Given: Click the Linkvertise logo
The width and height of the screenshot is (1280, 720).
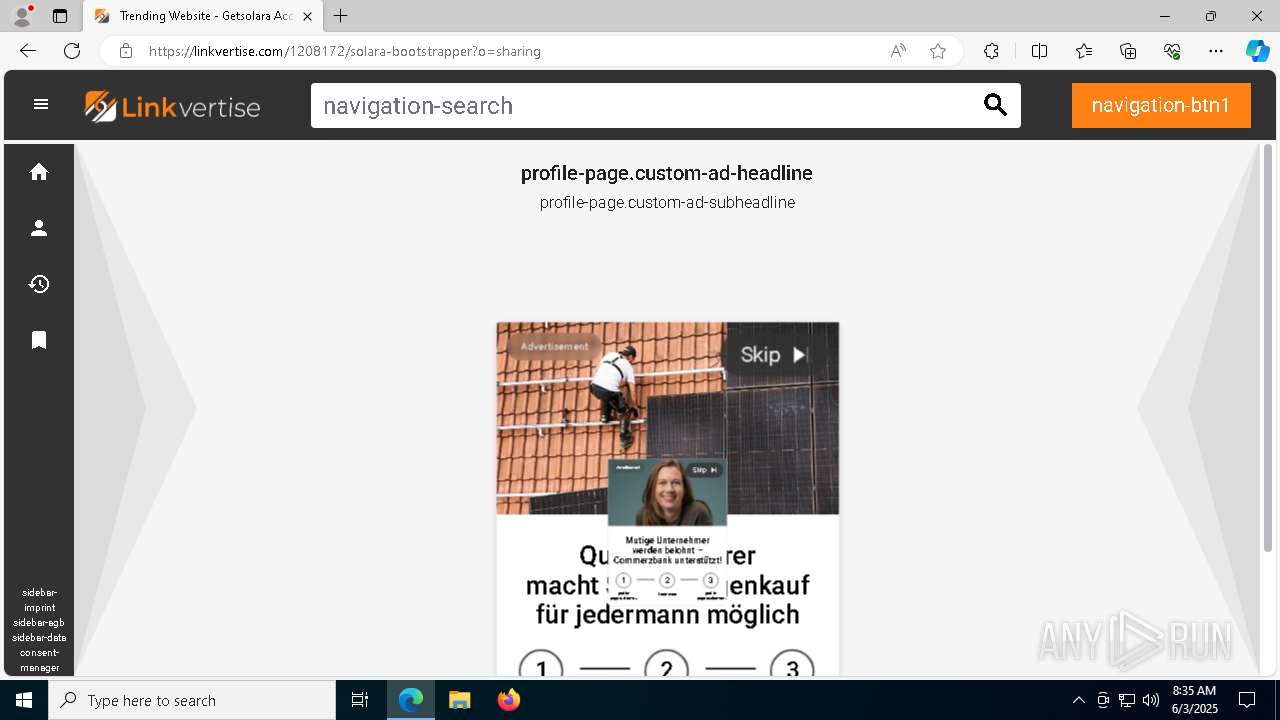Looking at the screenshot, I should 173,106.
